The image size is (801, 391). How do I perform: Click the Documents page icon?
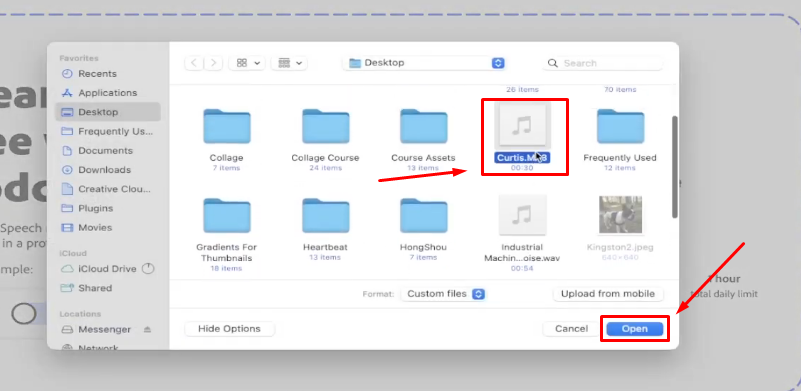[67, 151]
